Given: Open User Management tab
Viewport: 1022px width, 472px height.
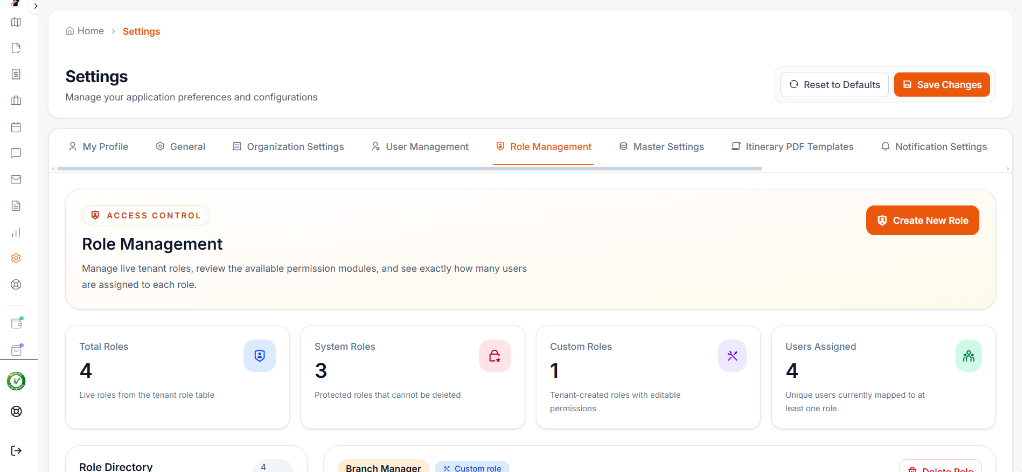Looking at the screenshot, I should pyautogui.click(x=420, y=147).
